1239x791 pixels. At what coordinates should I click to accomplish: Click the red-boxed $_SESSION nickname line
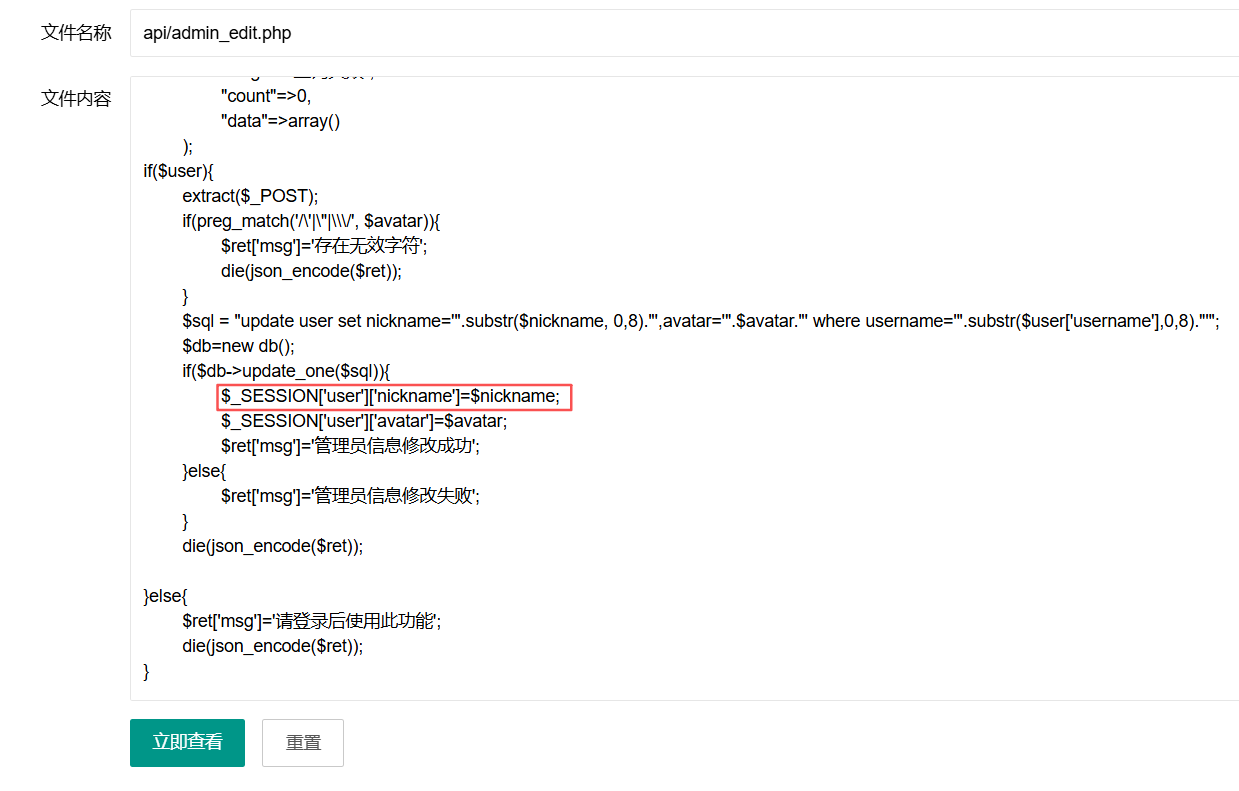point(394,397)
